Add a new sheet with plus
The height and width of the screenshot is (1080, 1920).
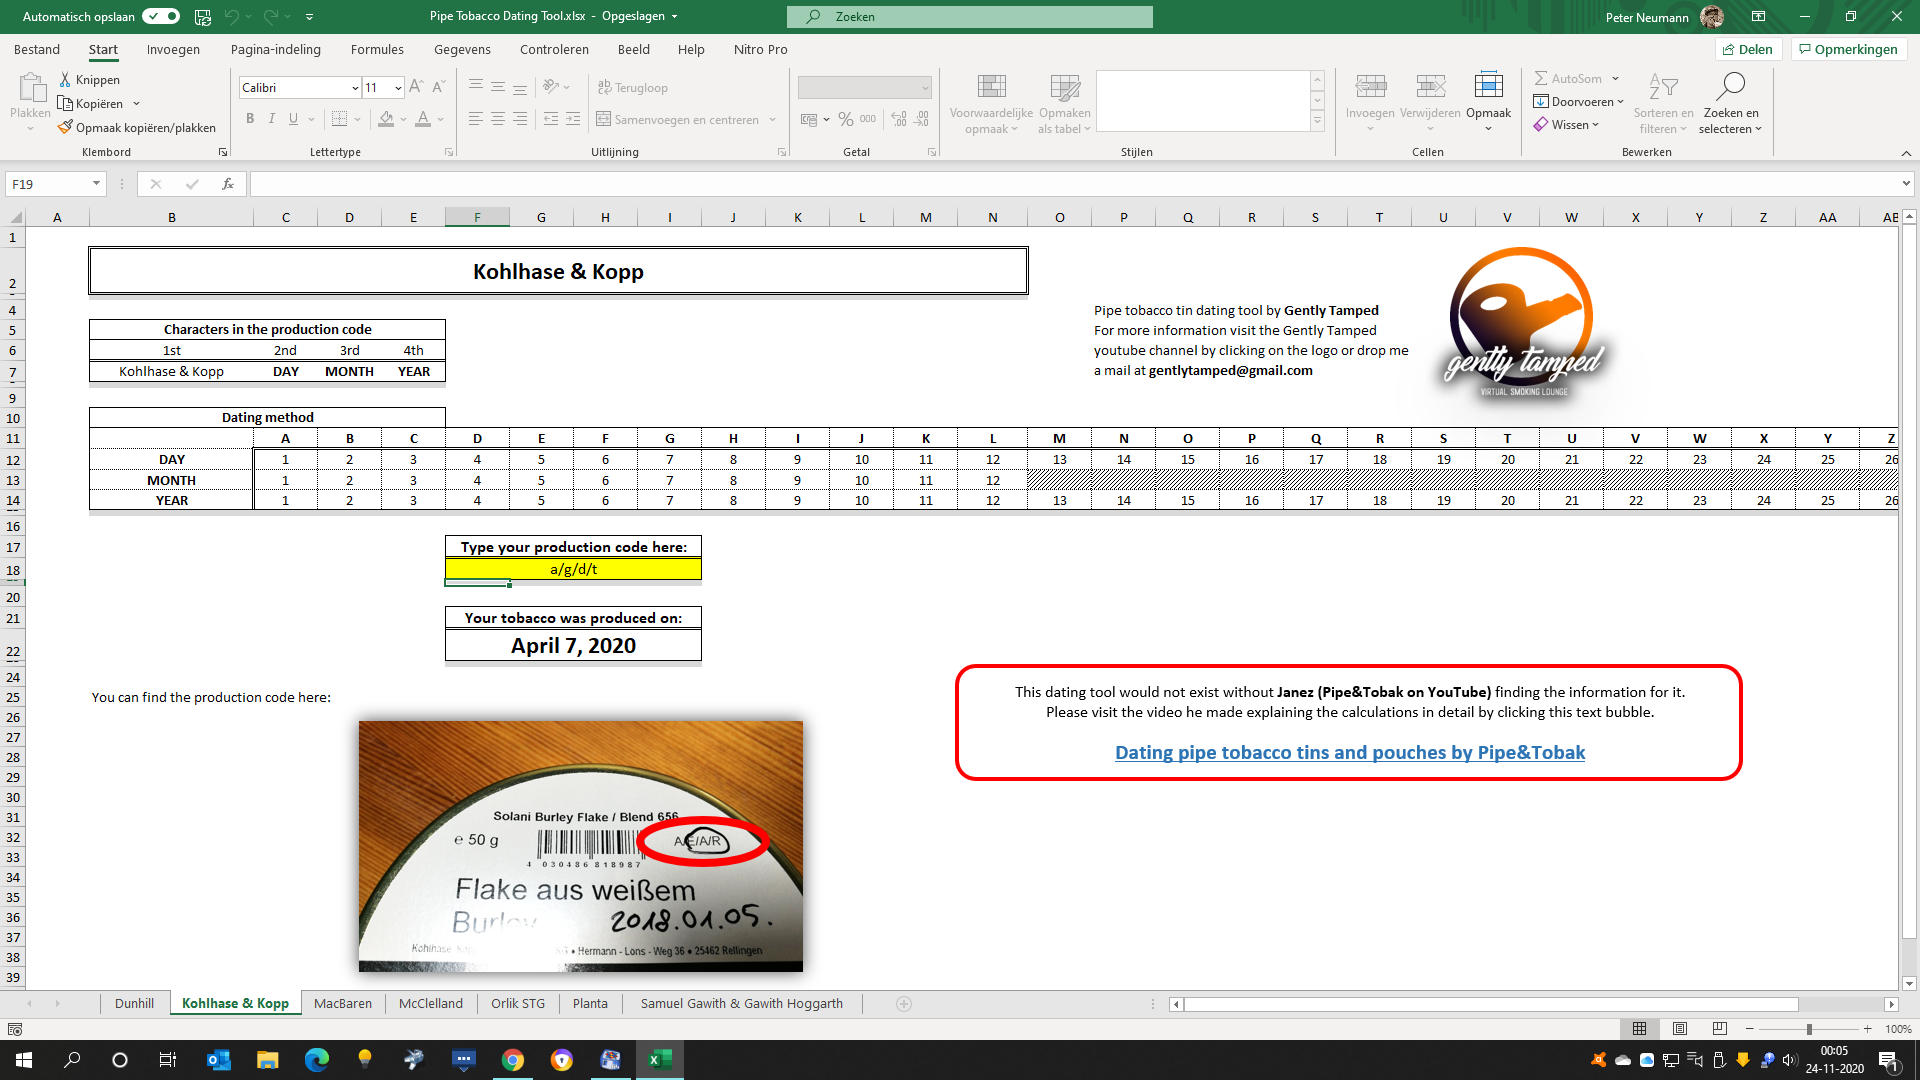pos(904,1004)
